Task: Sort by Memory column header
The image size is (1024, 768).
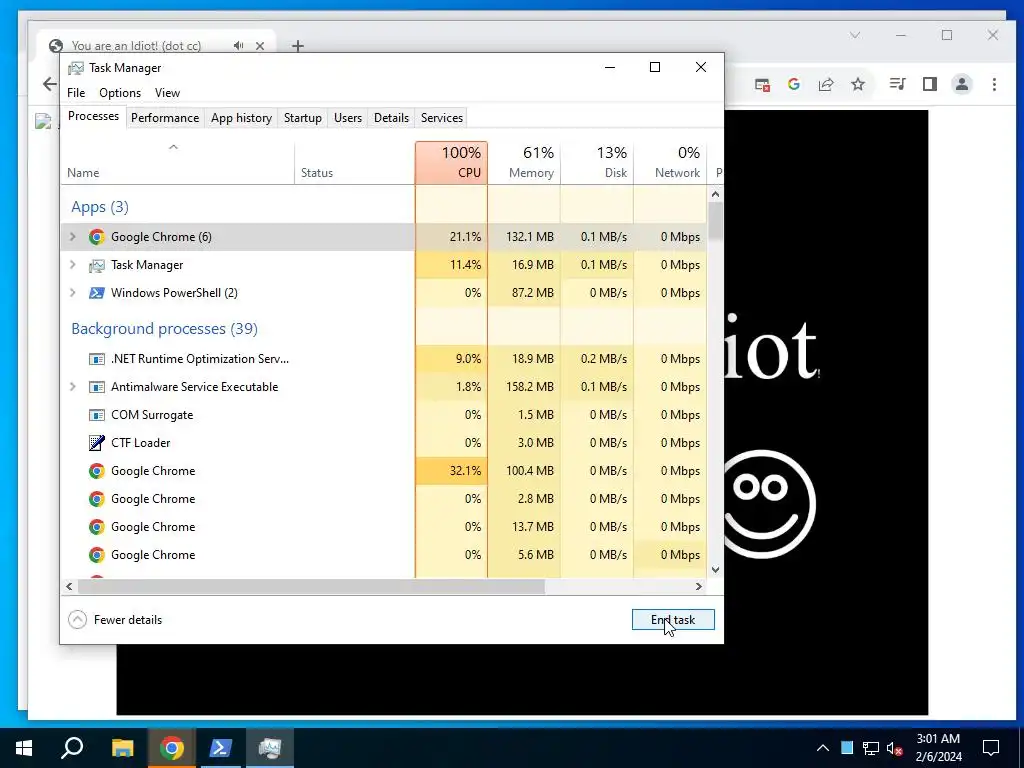Action: pos(524,163)
